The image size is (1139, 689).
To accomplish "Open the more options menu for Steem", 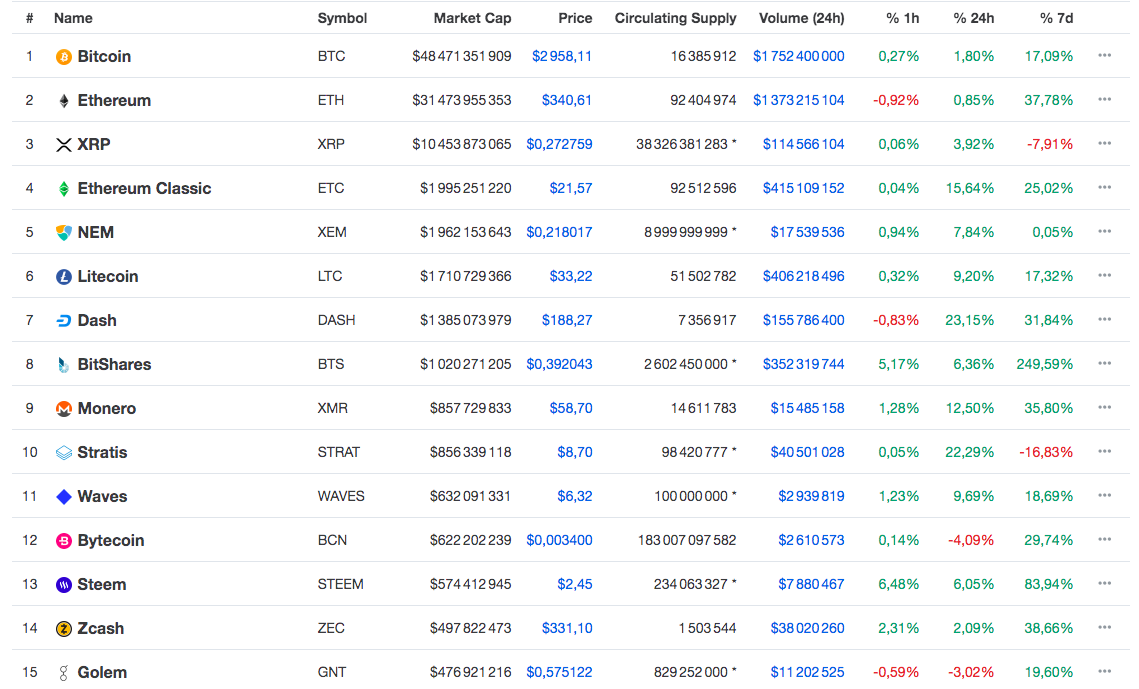I will tap(1105, 584).
